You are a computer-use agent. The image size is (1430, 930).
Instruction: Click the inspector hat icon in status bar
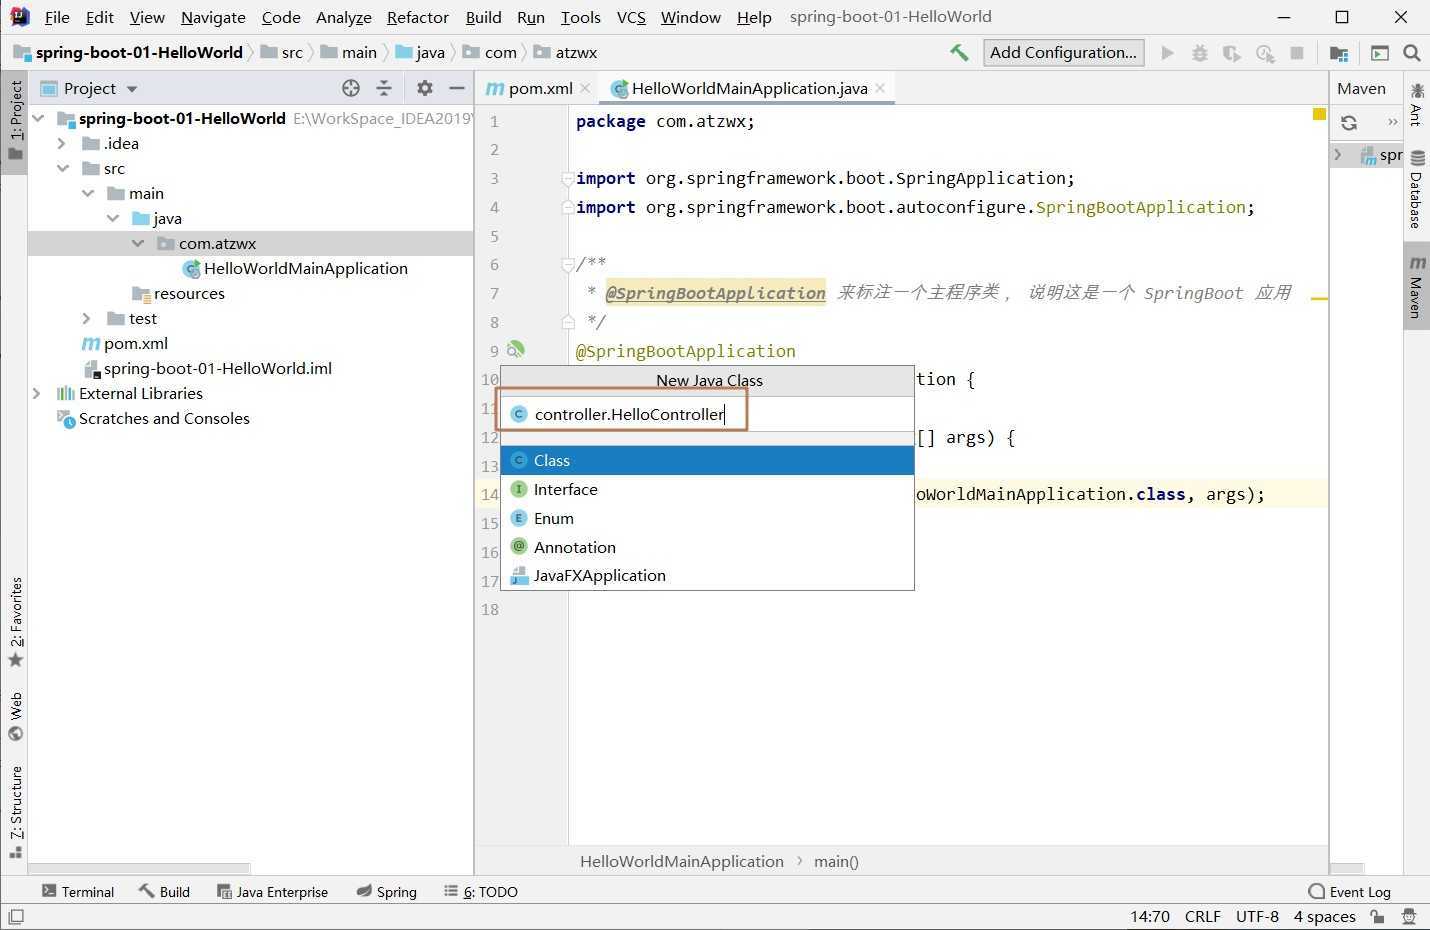[1409, 916]
